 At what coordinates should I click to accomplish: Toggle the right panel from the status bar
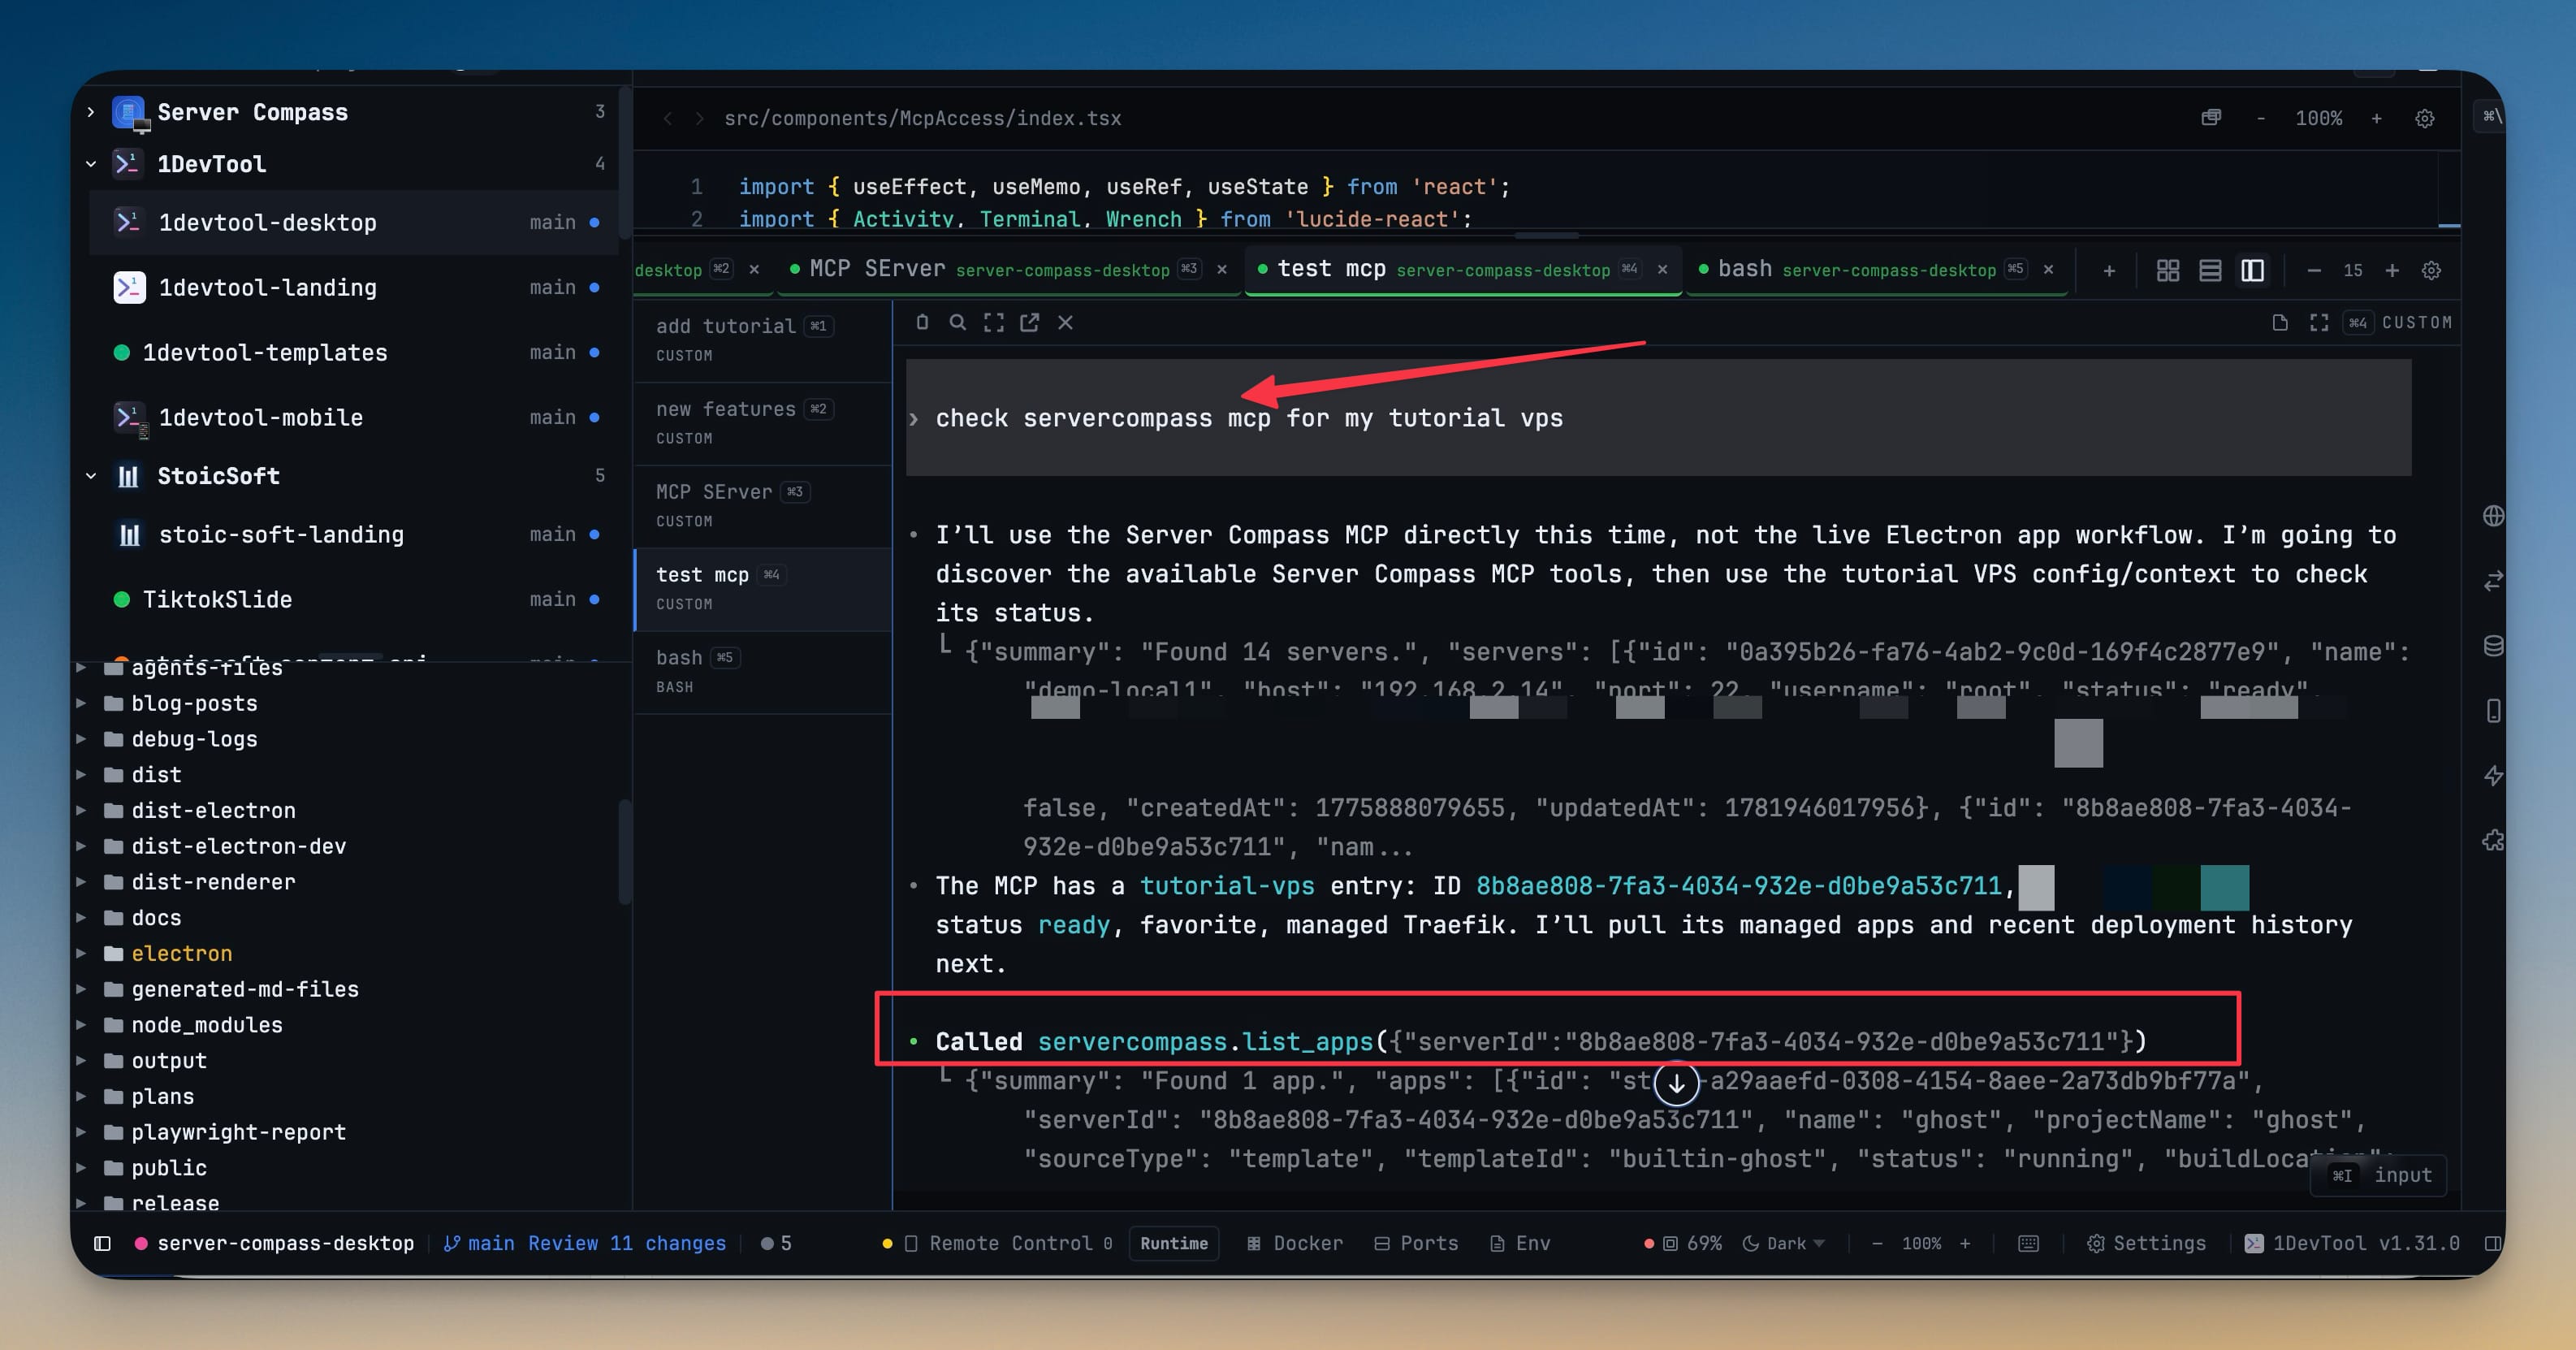click(2492, 1243)
